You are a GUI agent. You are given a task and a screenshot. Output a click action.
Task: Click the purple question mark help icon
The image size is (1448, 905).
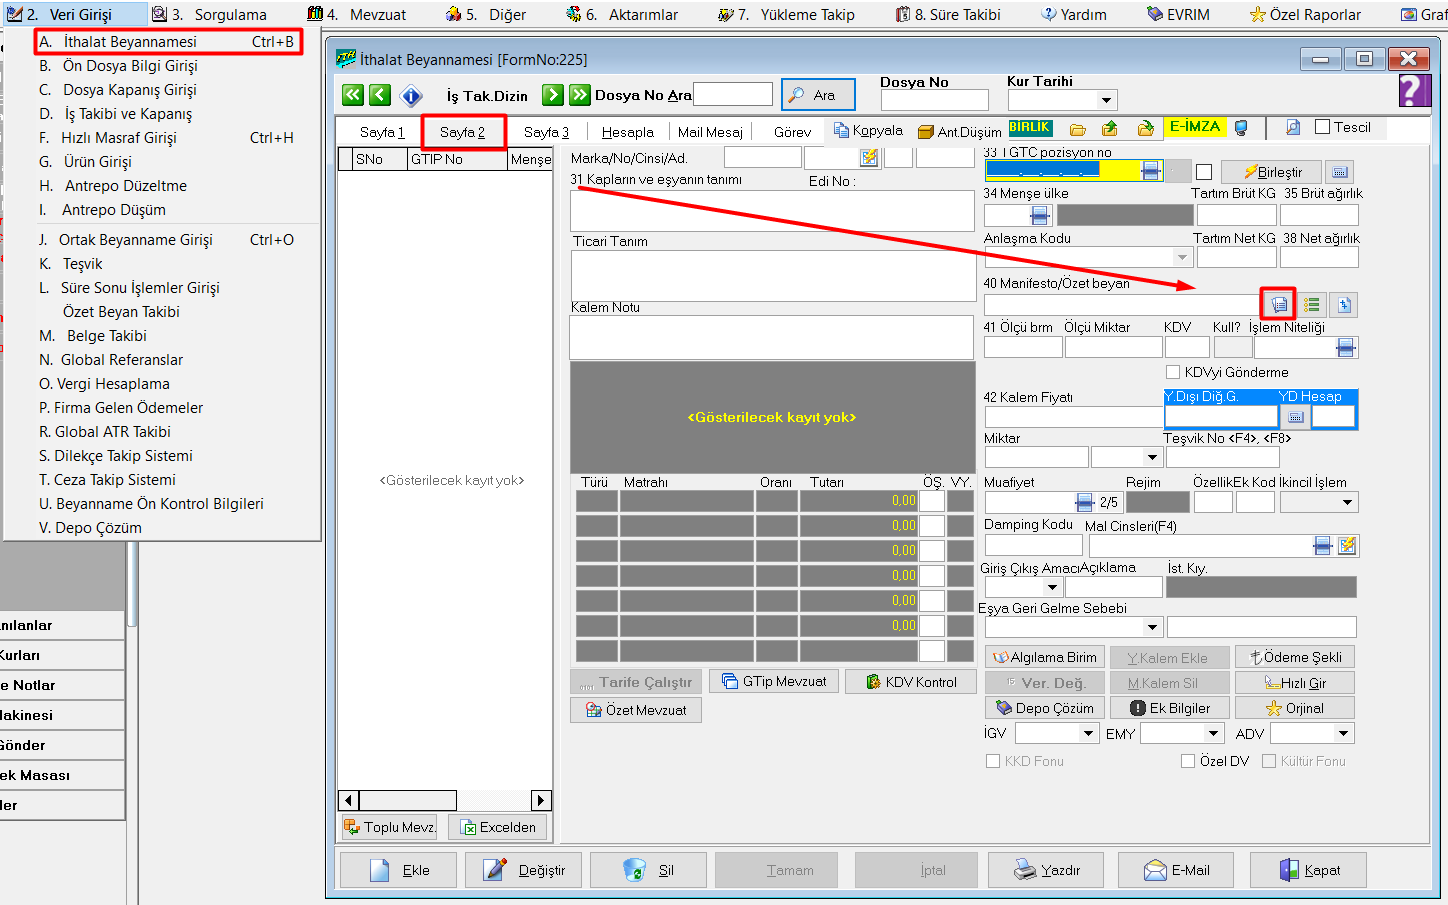point(1414,91)
